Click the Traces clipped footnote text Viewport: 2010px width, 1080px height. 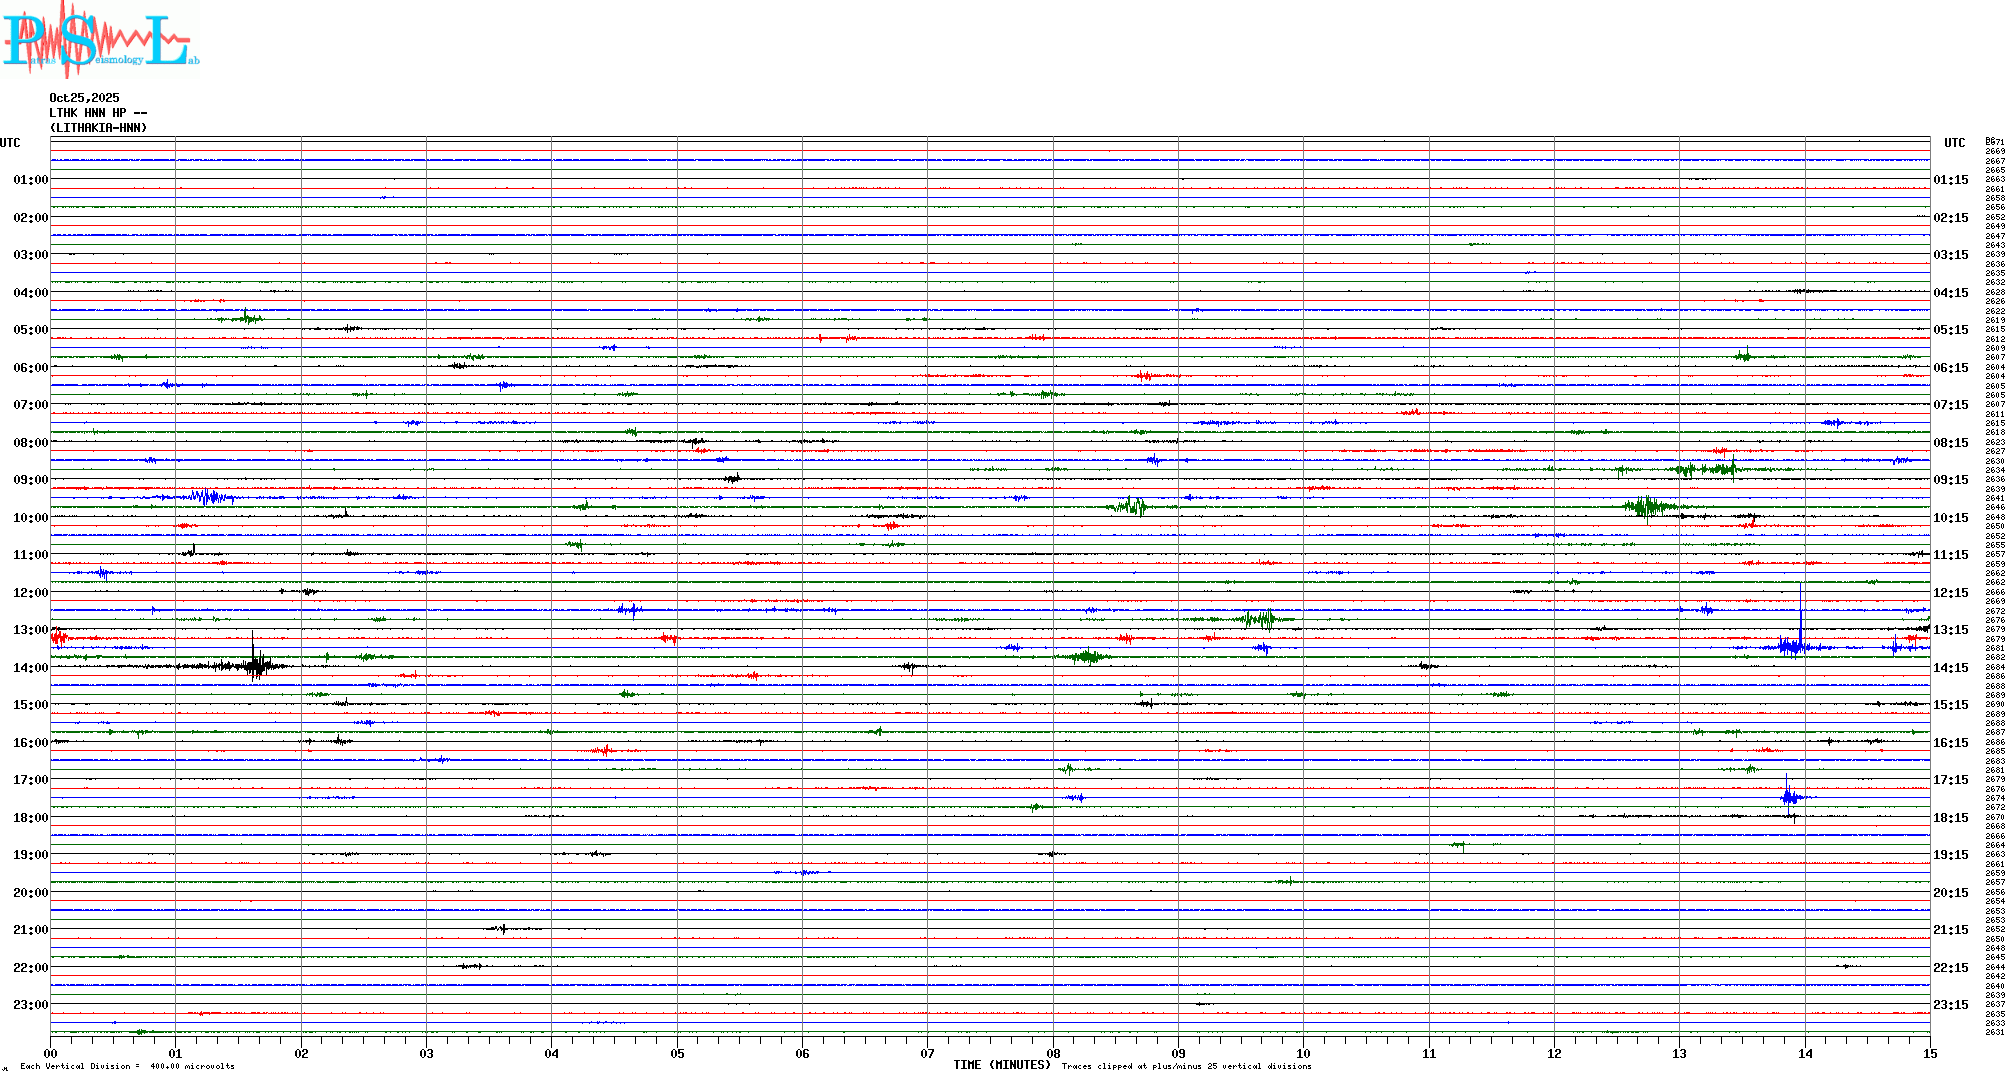[1186, 1066]
